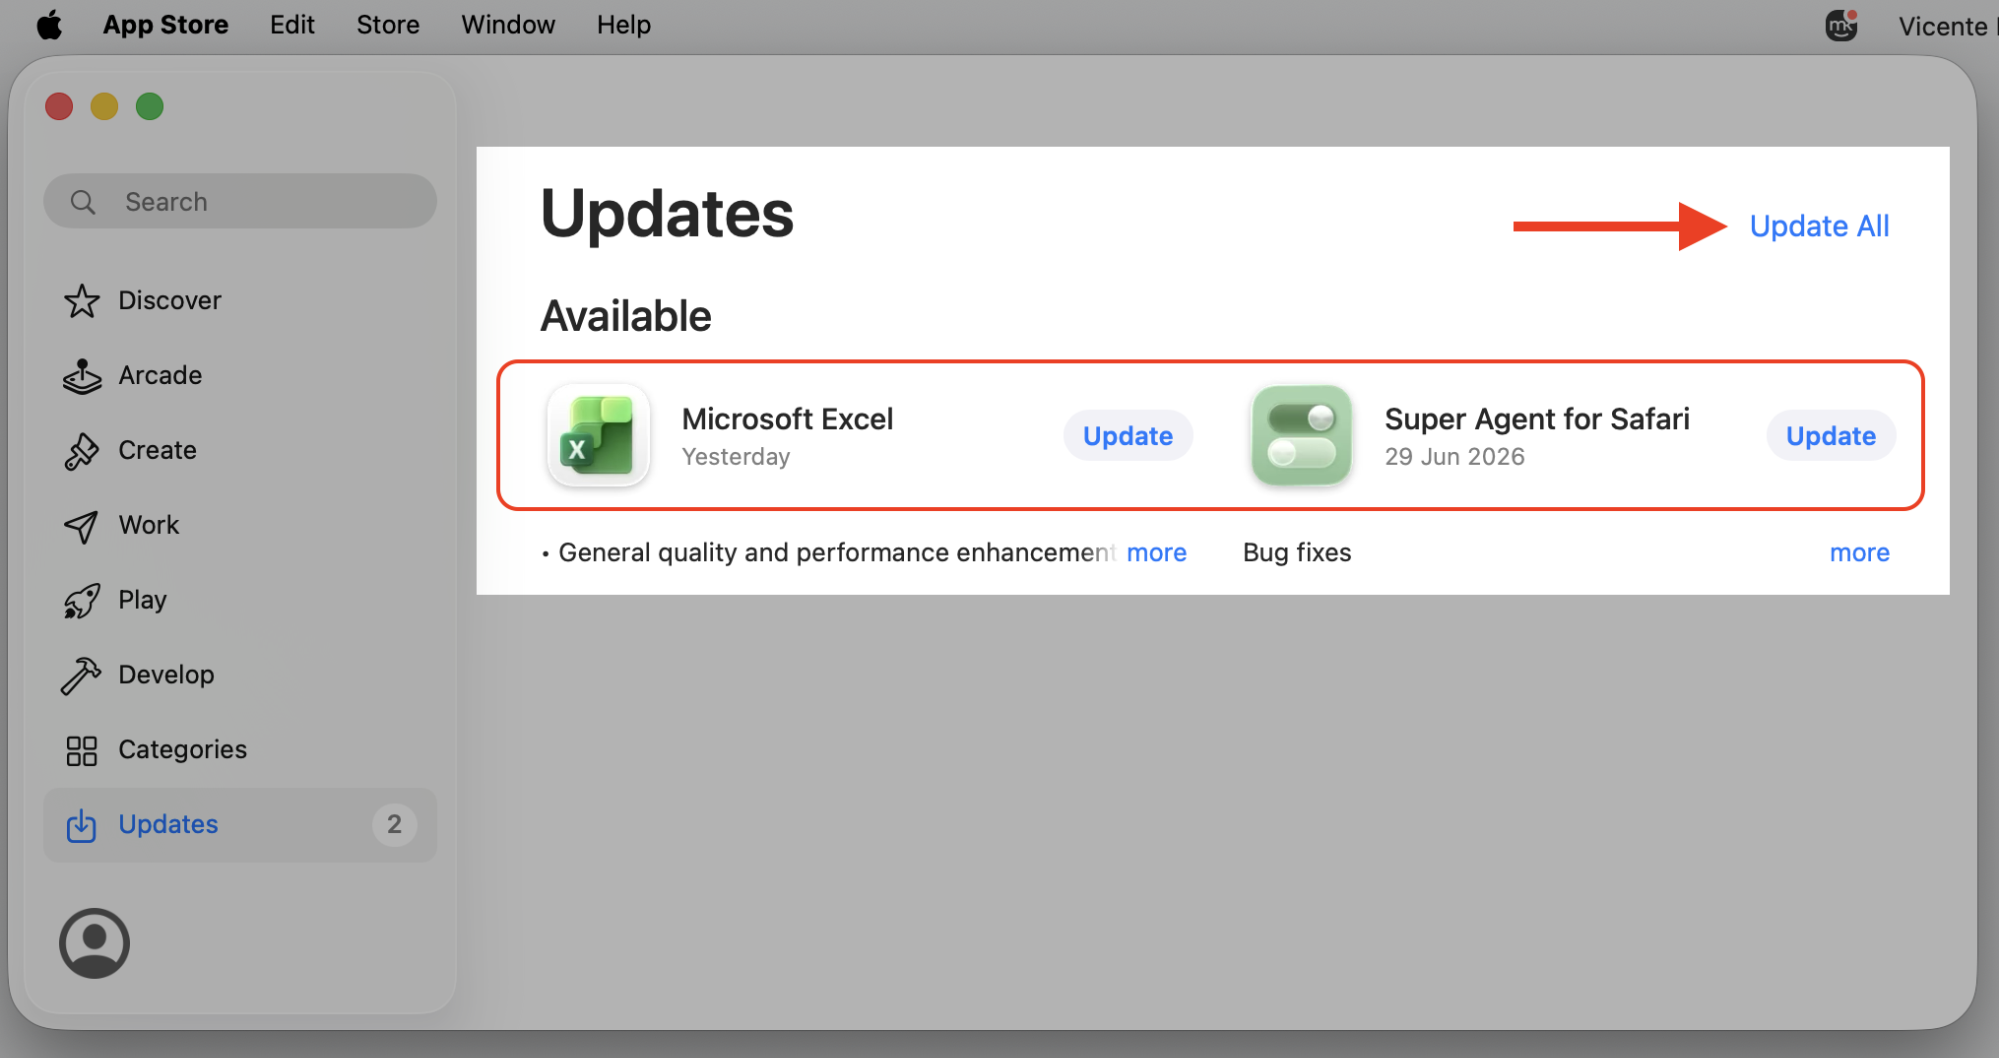Expand more notes for Bug fixes
Viewport: 1999px width, 1058px height.
point(1859,553)
